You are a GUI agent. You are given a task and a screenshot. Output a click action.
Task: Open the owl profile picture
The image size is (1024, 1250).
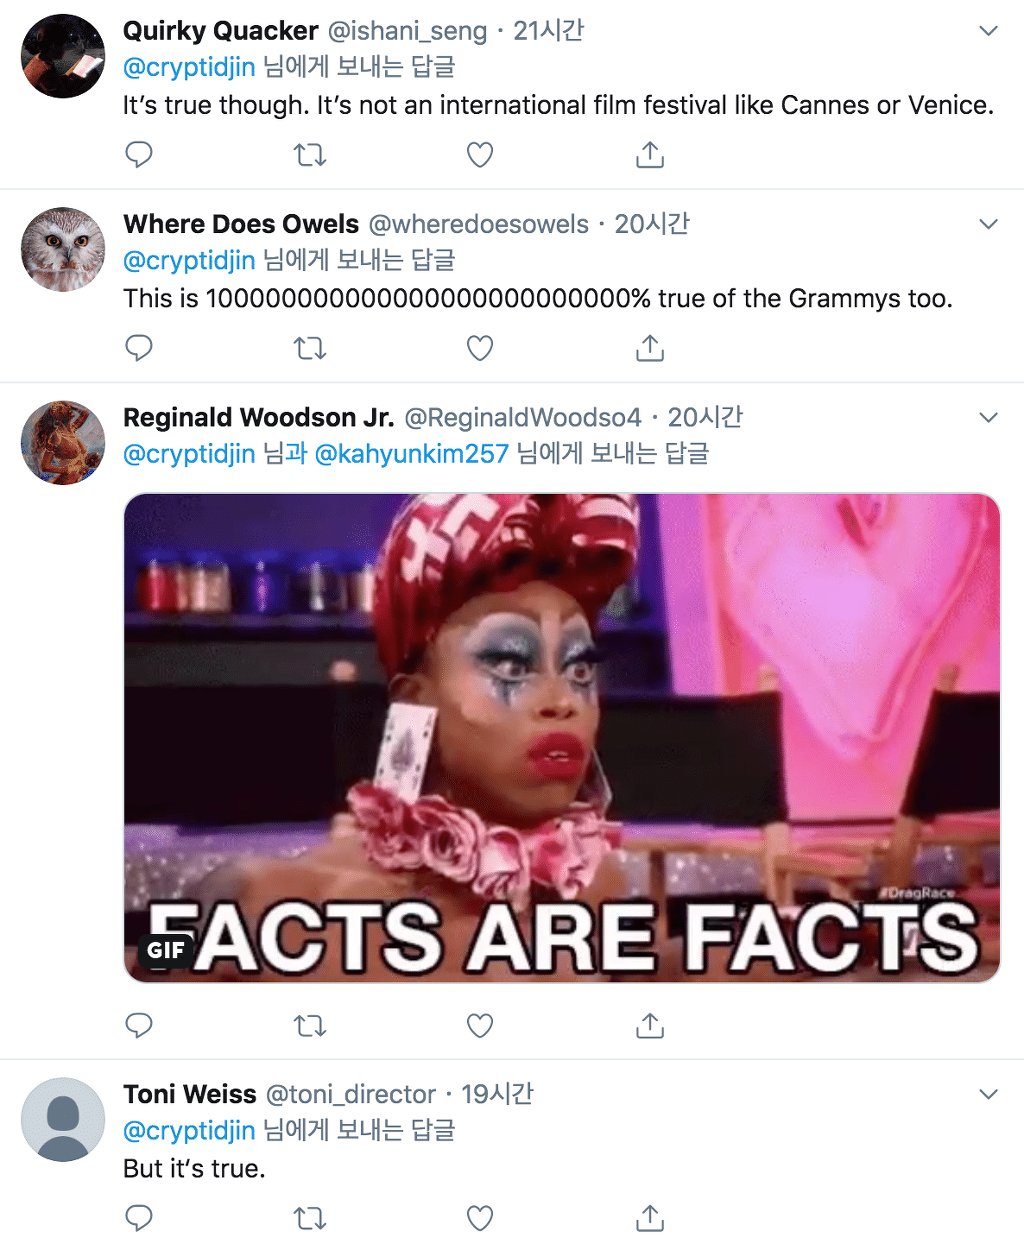63,249
